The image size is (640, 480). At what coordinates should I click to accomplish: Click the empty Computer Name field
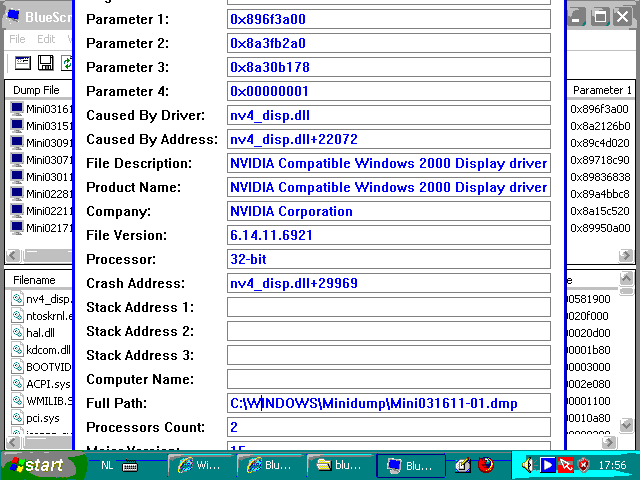click(x=389, y=379)
